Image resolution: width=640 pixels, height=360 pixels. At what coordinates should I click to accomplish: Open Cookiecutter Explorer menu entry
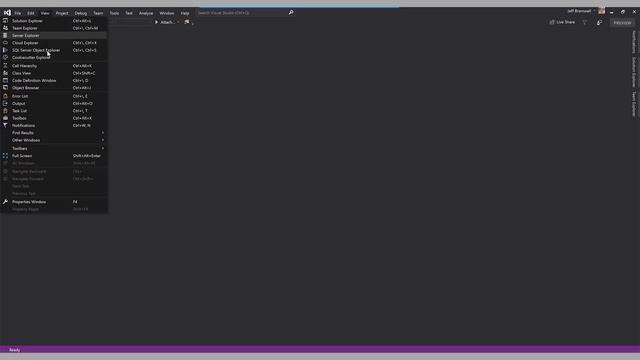(x=54, y=58)
